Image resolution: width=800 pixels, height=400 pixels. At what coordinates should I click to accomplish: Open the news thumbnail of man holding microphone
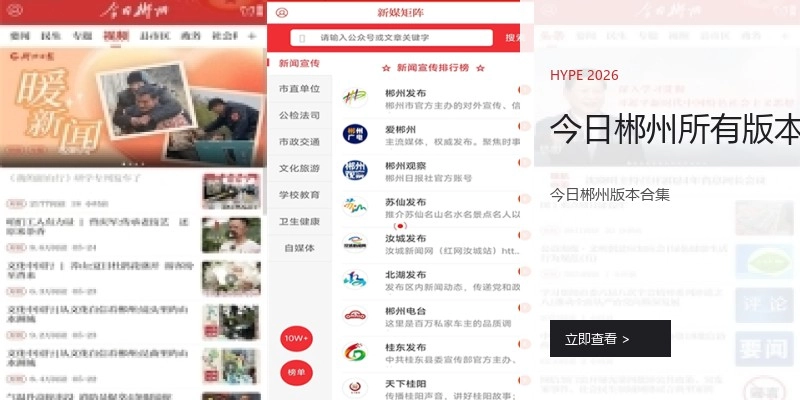pyautogui.click(x=231, y=235)
